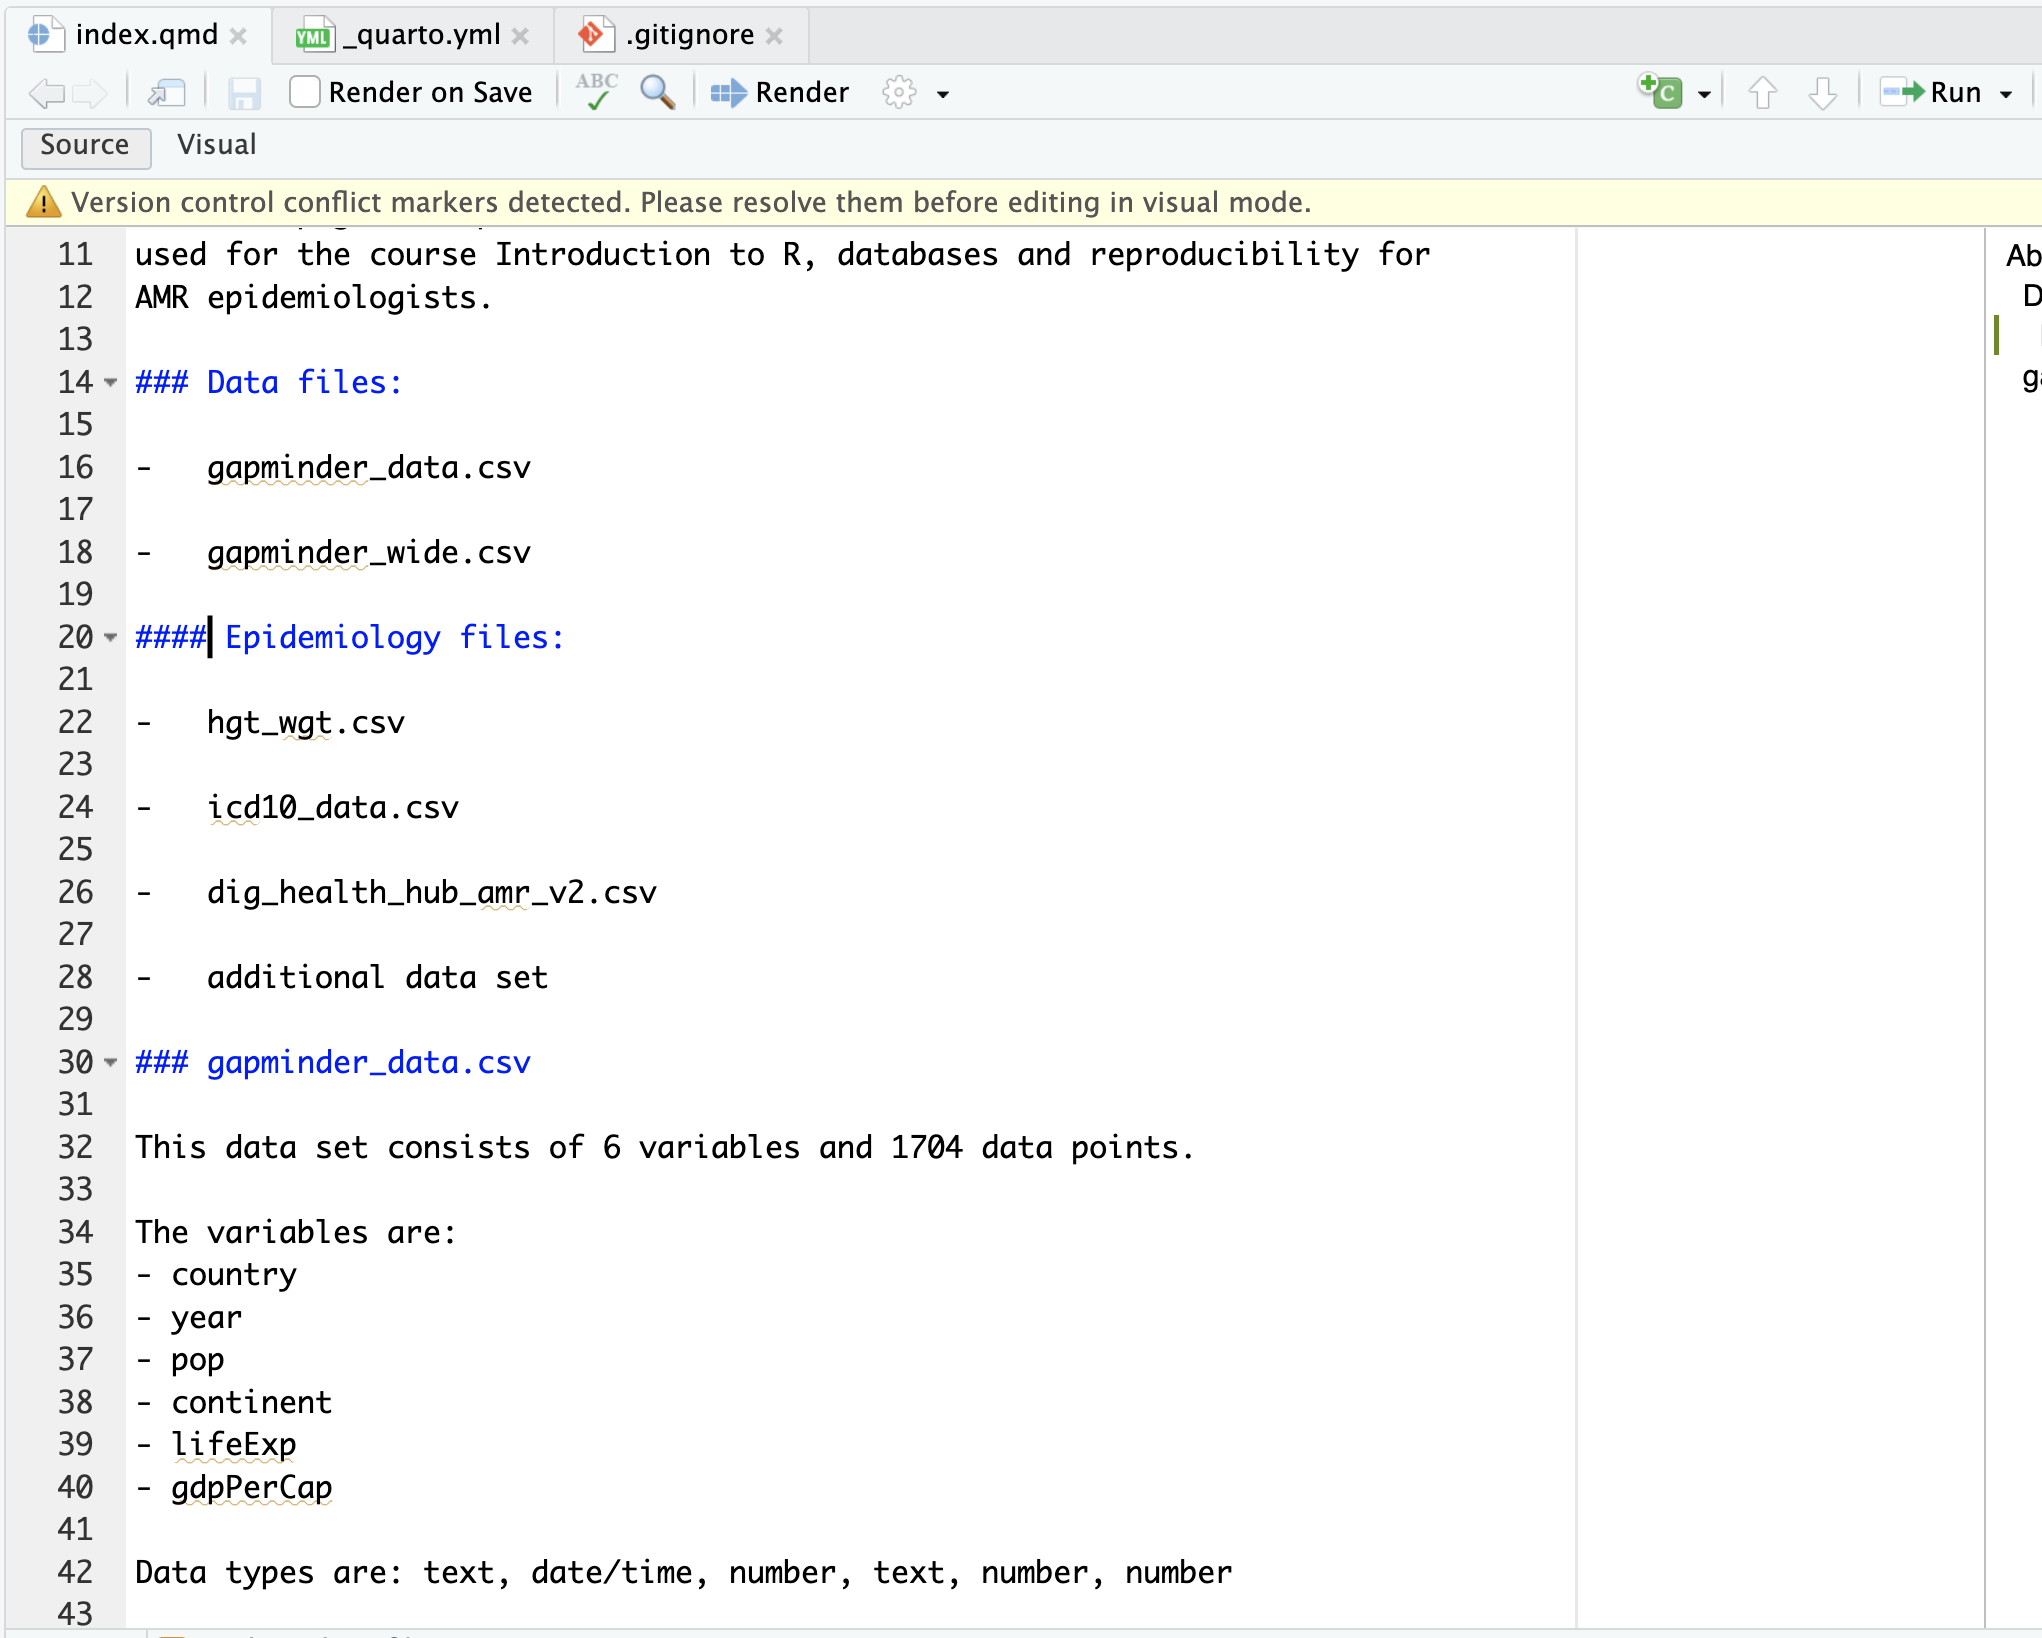Enable Render on Save checkbox
This screenshot has height=1638, width=2042.
tap(305, 92)
